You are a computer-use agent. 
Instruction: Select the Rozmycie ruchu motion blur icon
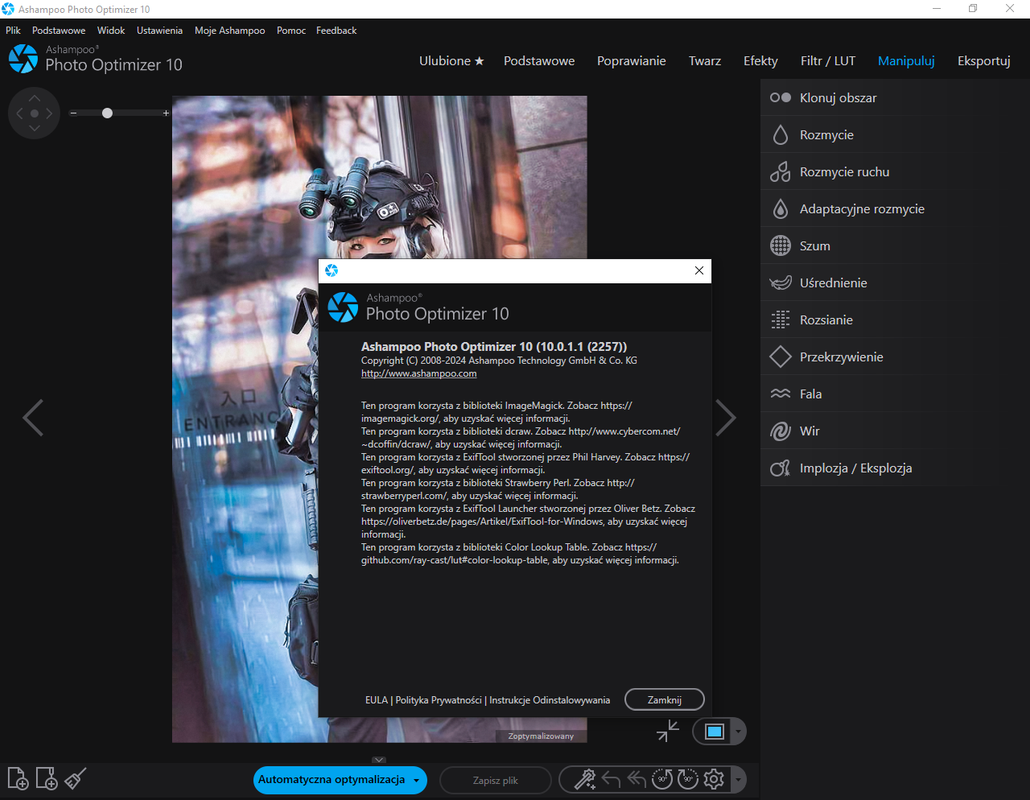tap(780, 172)
